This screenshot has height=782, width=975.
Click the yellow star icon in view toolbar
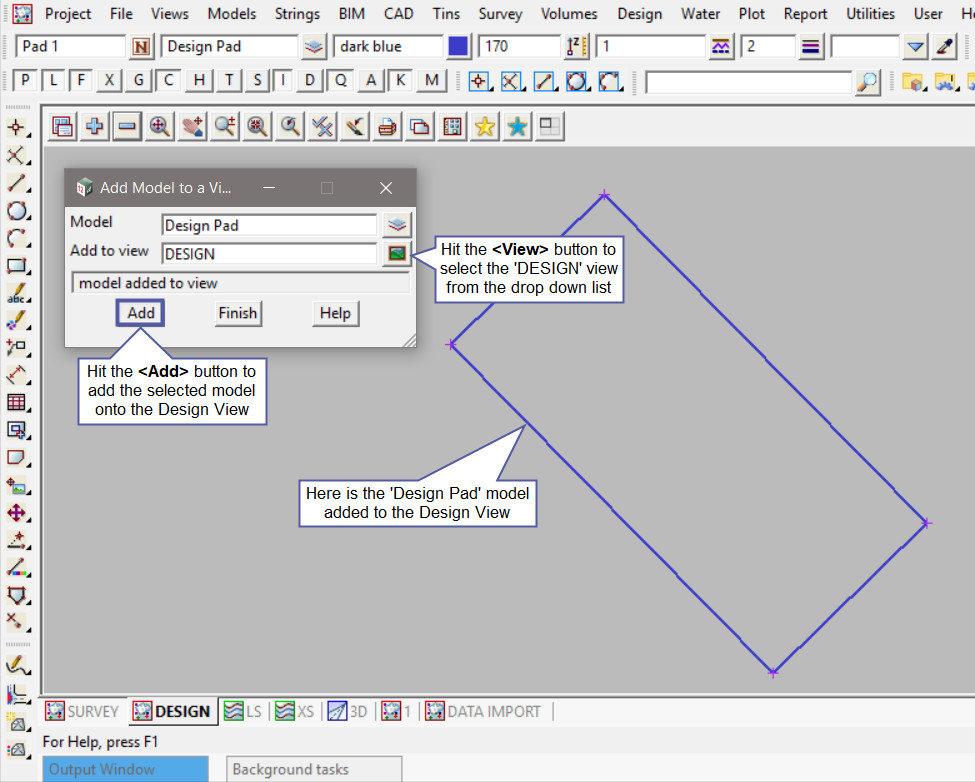click(x=485, y=126)
